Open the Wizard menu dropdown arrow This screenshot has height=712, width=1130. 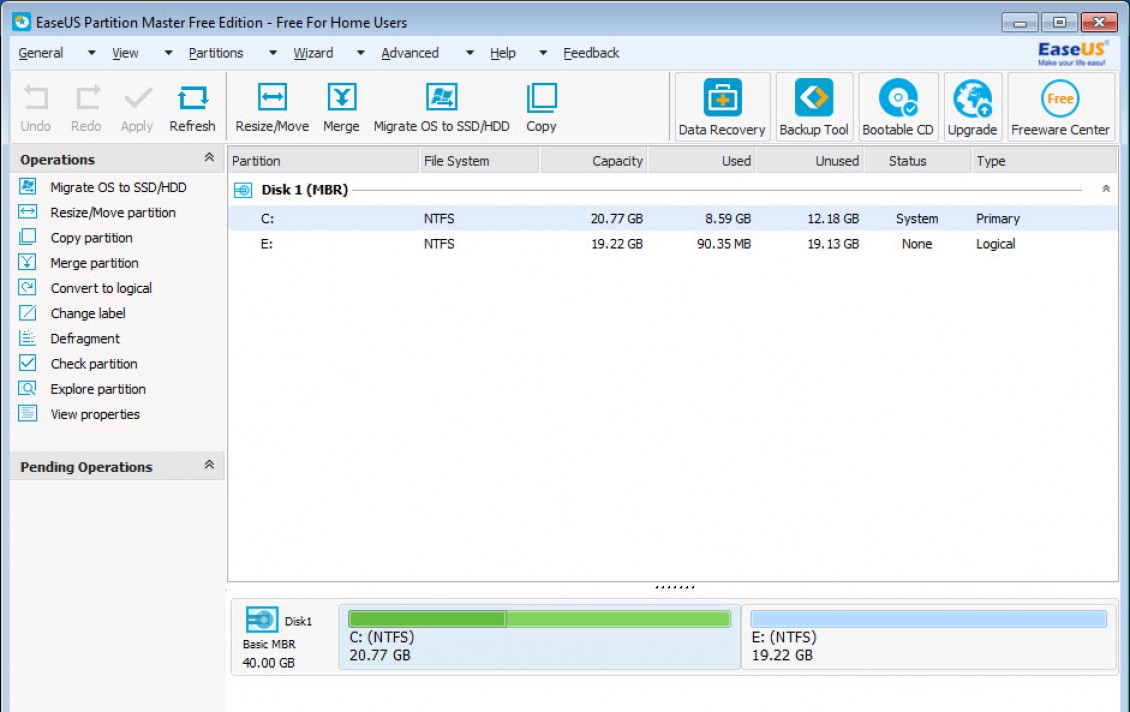point(360,53)
